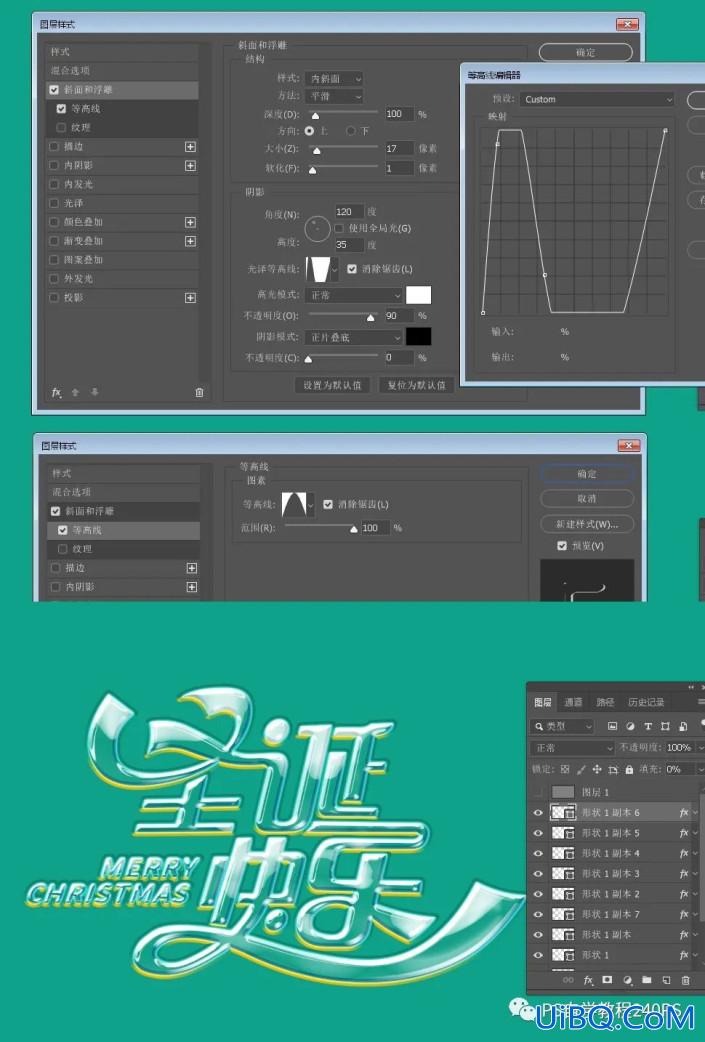The width and height of the screenshot is (705, 1042).
Task: Click lock artboard nesting icon
Action: tap(613, 769)
